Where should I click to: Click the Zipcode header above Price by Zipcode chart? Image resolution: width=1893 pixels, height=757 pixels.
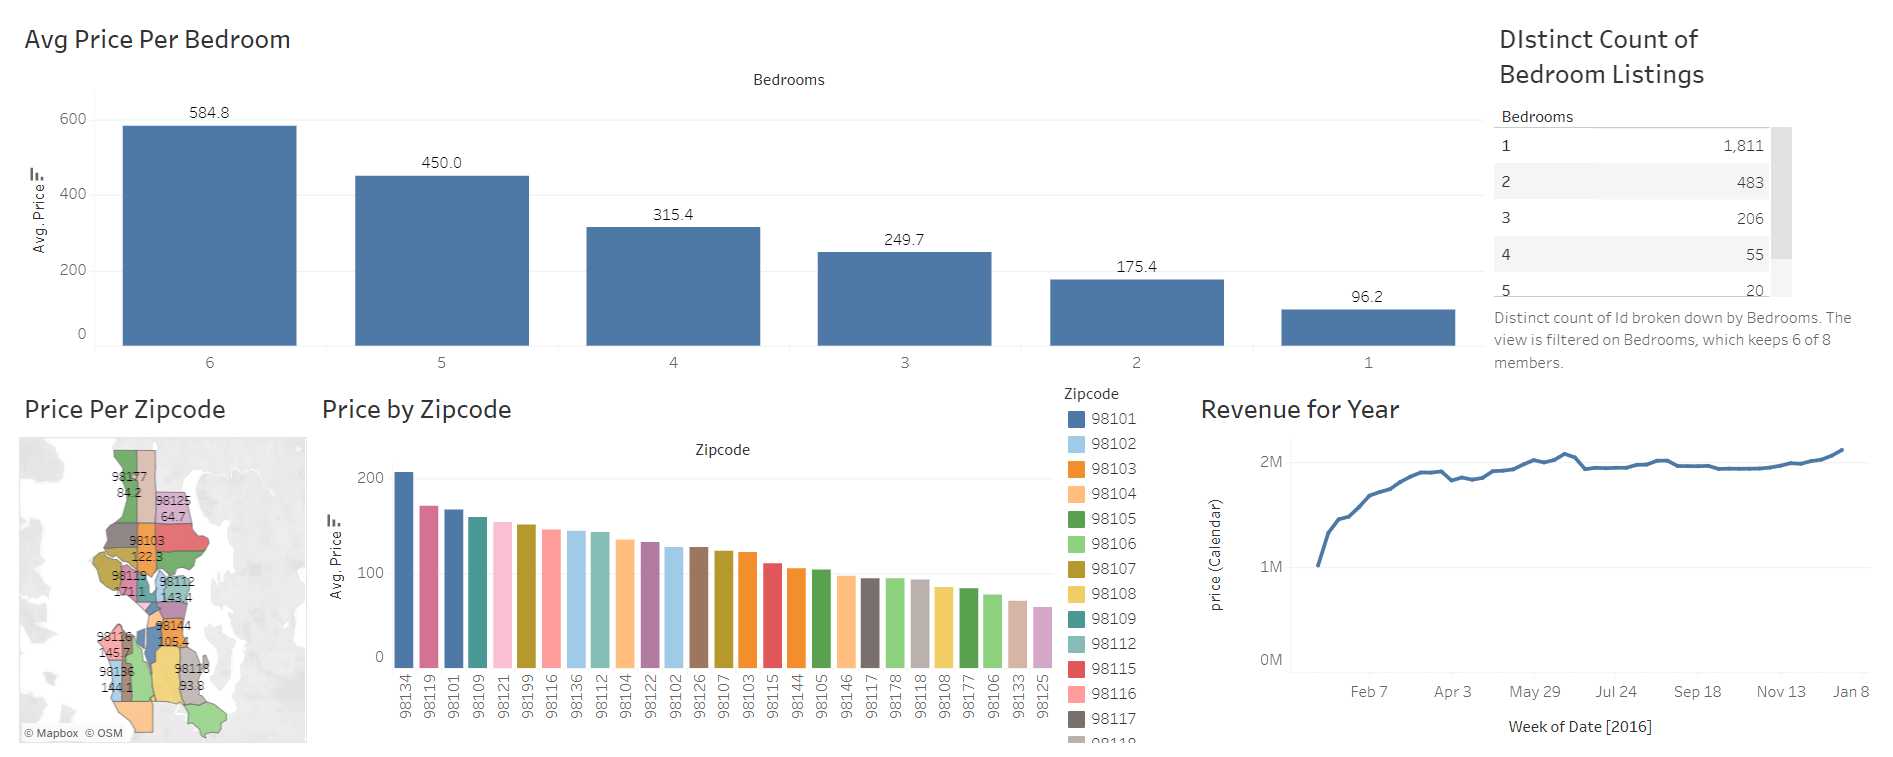click(x=722, y=450)
